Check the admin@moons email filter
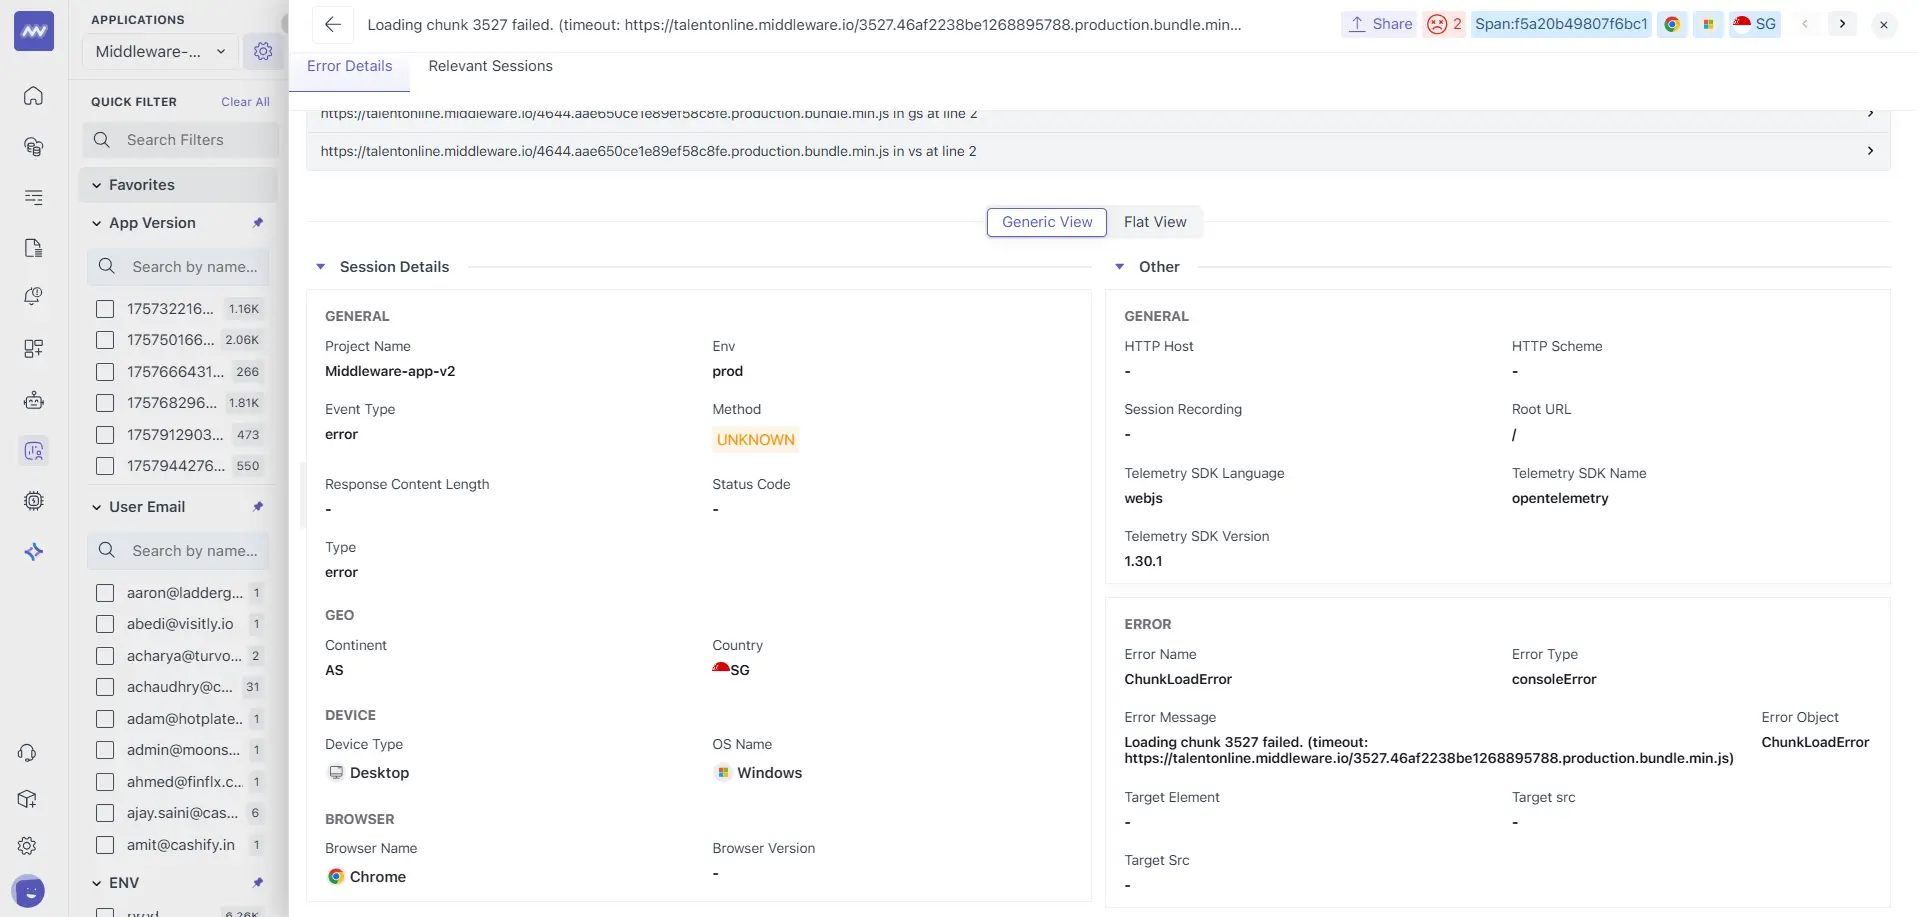1918x917 pixels. point(105,750)
